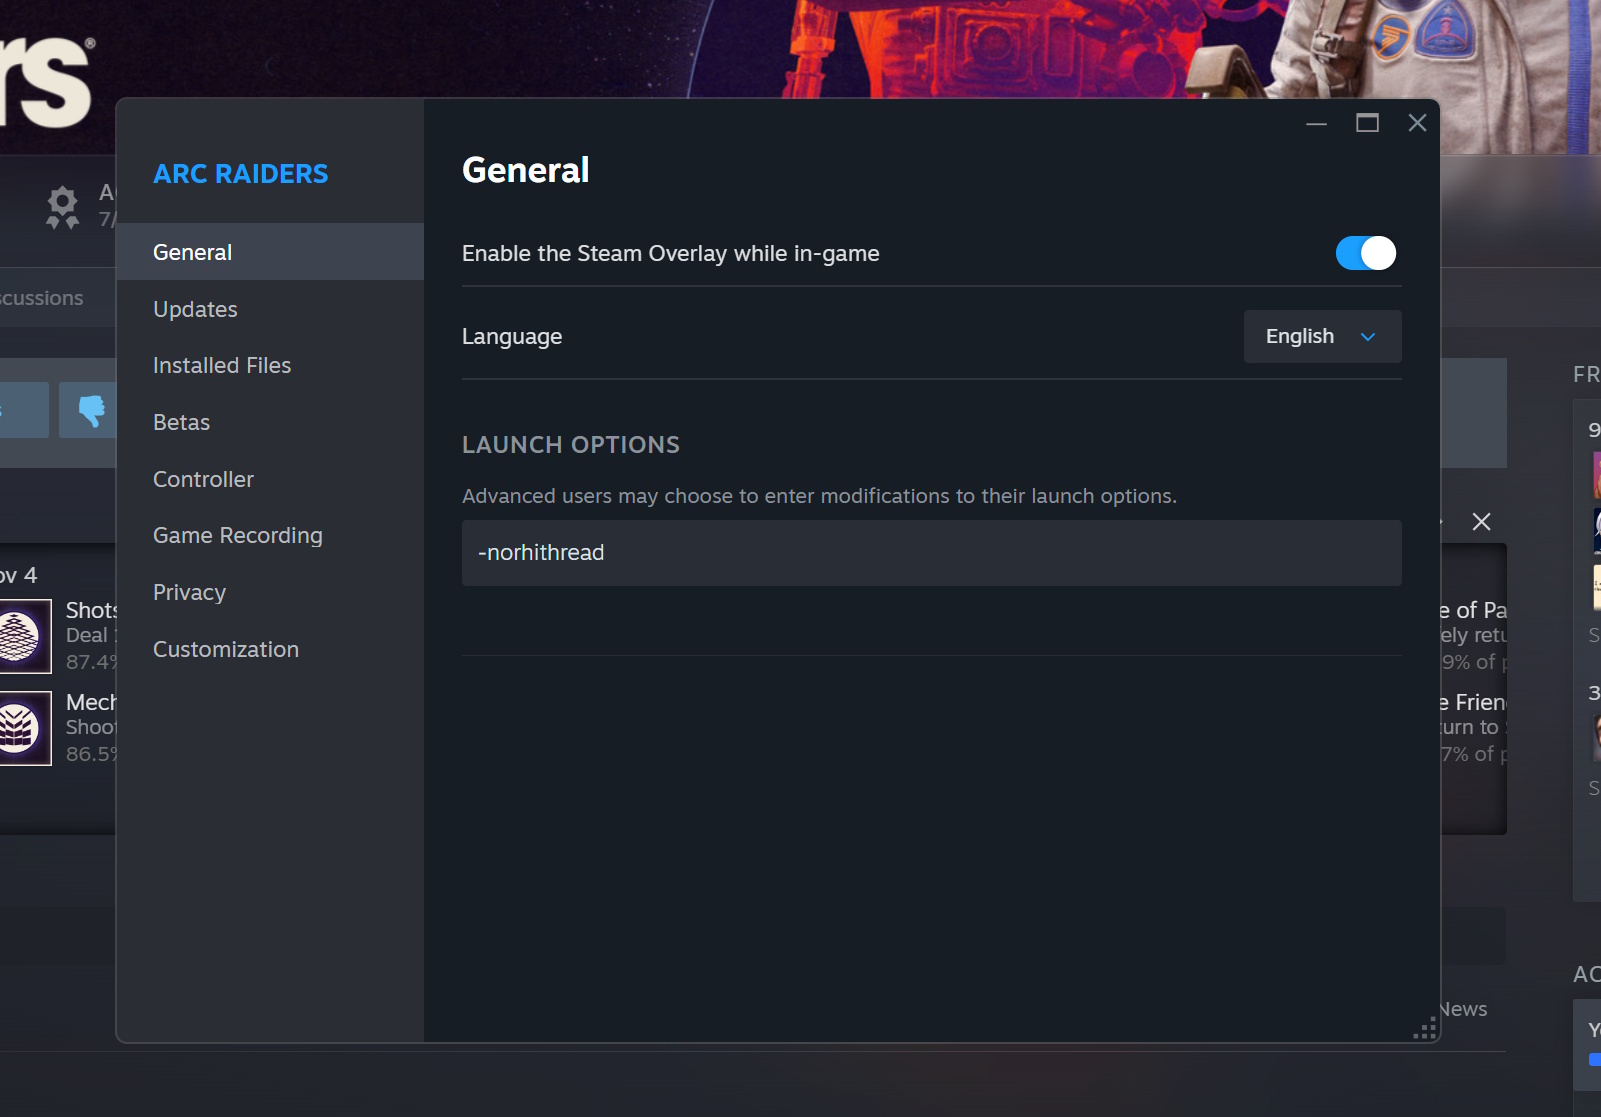The height and width of the screenshot is (1117, 1601).
Task: Open the Discussions page link
Action: click(41, 297)
